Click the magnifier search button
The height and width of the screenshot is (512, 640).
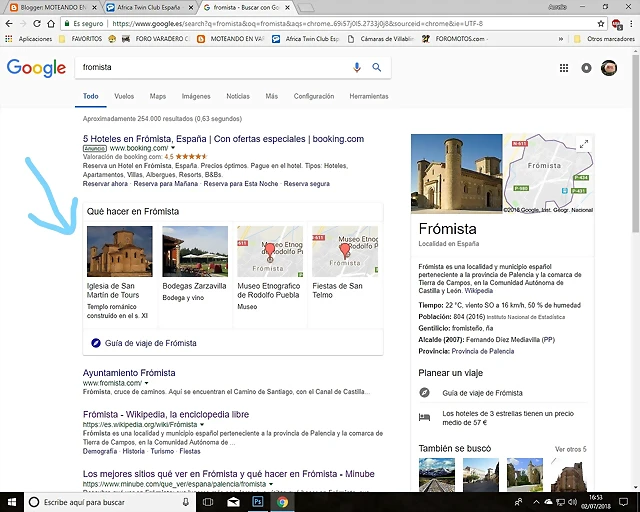point(376,67)
